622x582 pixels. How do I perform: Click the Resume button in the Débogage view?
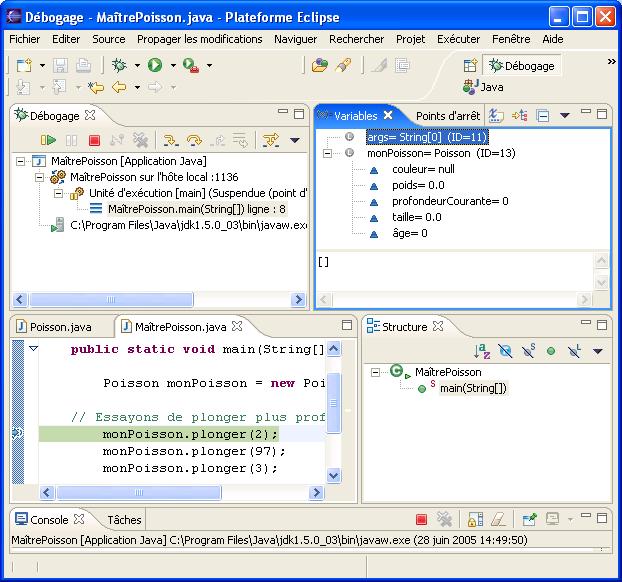coord(48,141)
